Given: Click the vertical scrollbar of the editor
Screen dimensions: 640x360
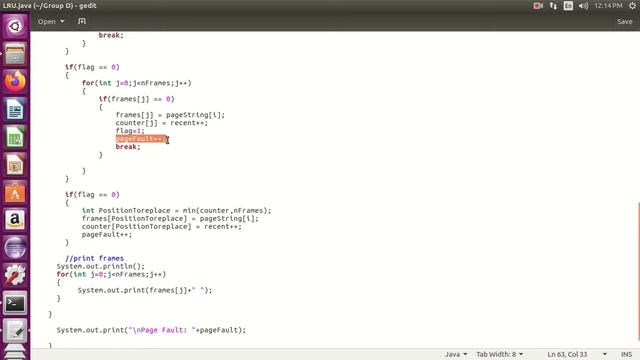Looking at the screenshot, I should 638,271.
